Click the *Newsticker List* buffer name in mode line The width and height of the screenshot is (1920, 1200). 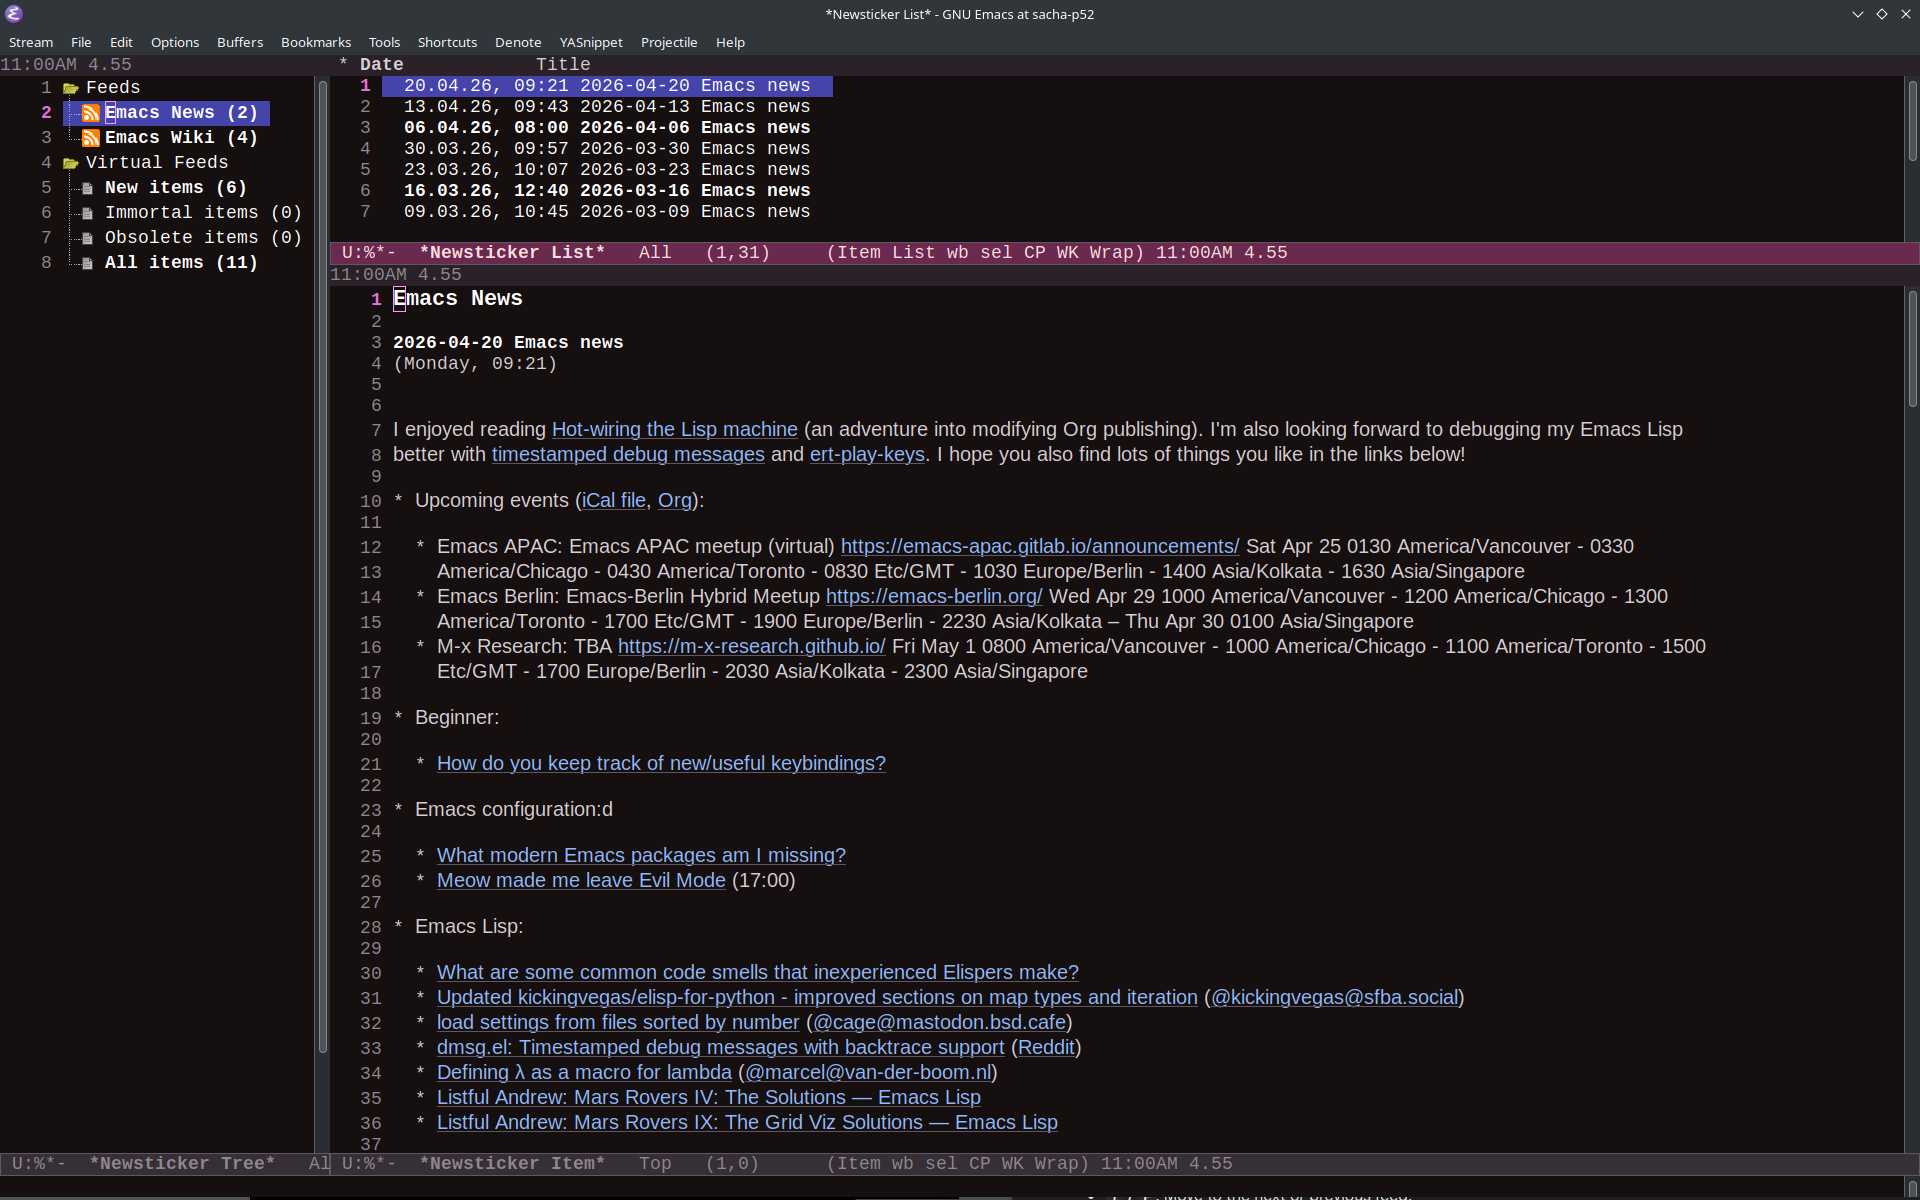(x=512, y=253)
